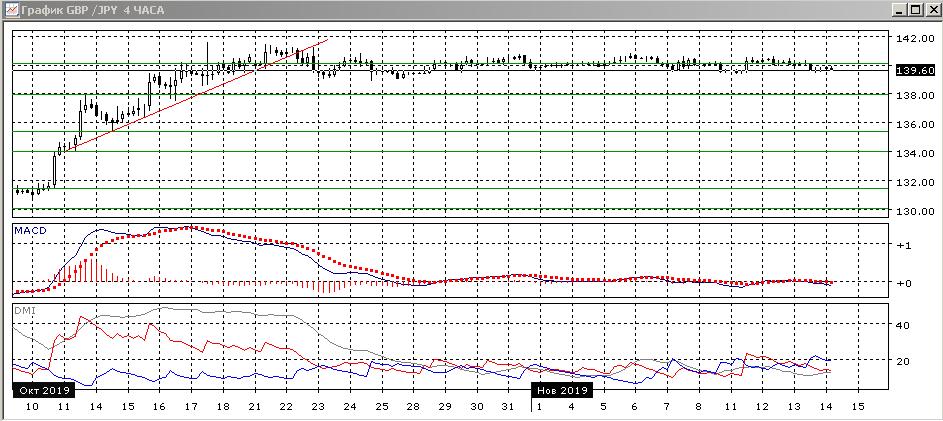Click date label 23 on time axis

[x=318, y=407]
